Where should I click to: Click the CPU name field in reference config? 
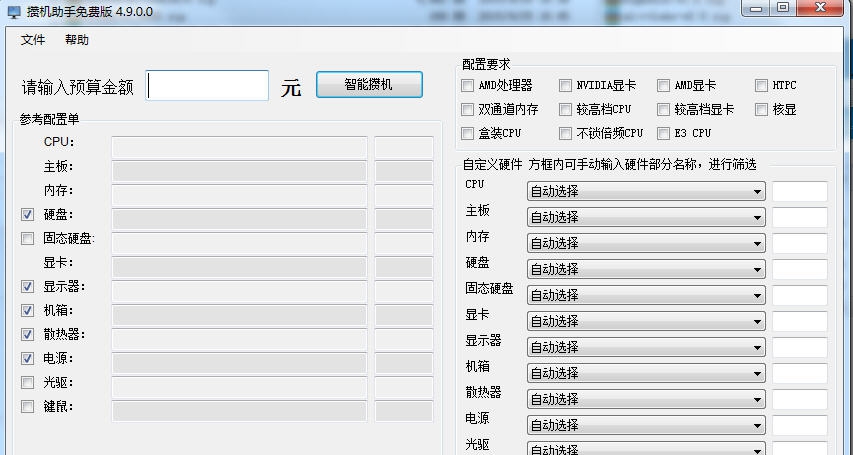[239, 147]
